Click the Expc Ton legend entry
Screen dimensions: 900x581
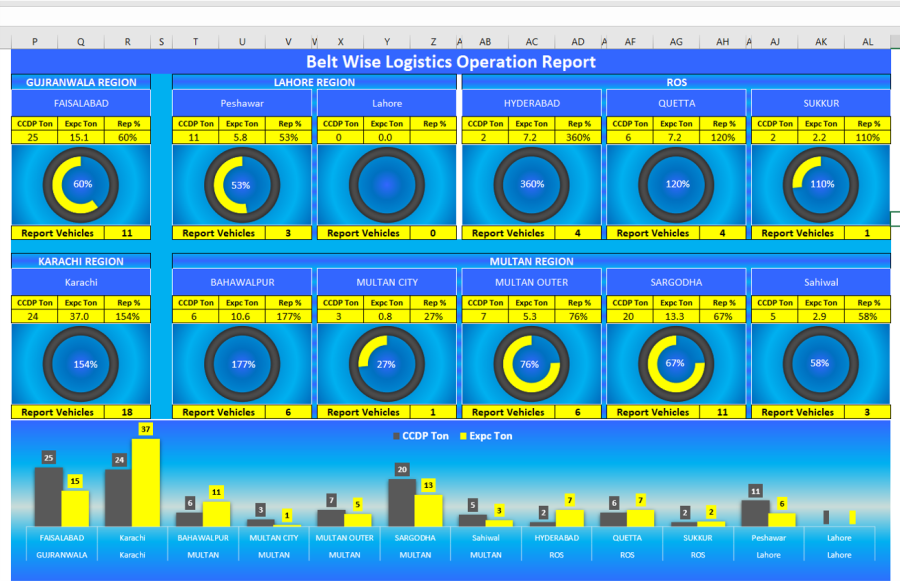pyautogui.click(x=486, y=436)
